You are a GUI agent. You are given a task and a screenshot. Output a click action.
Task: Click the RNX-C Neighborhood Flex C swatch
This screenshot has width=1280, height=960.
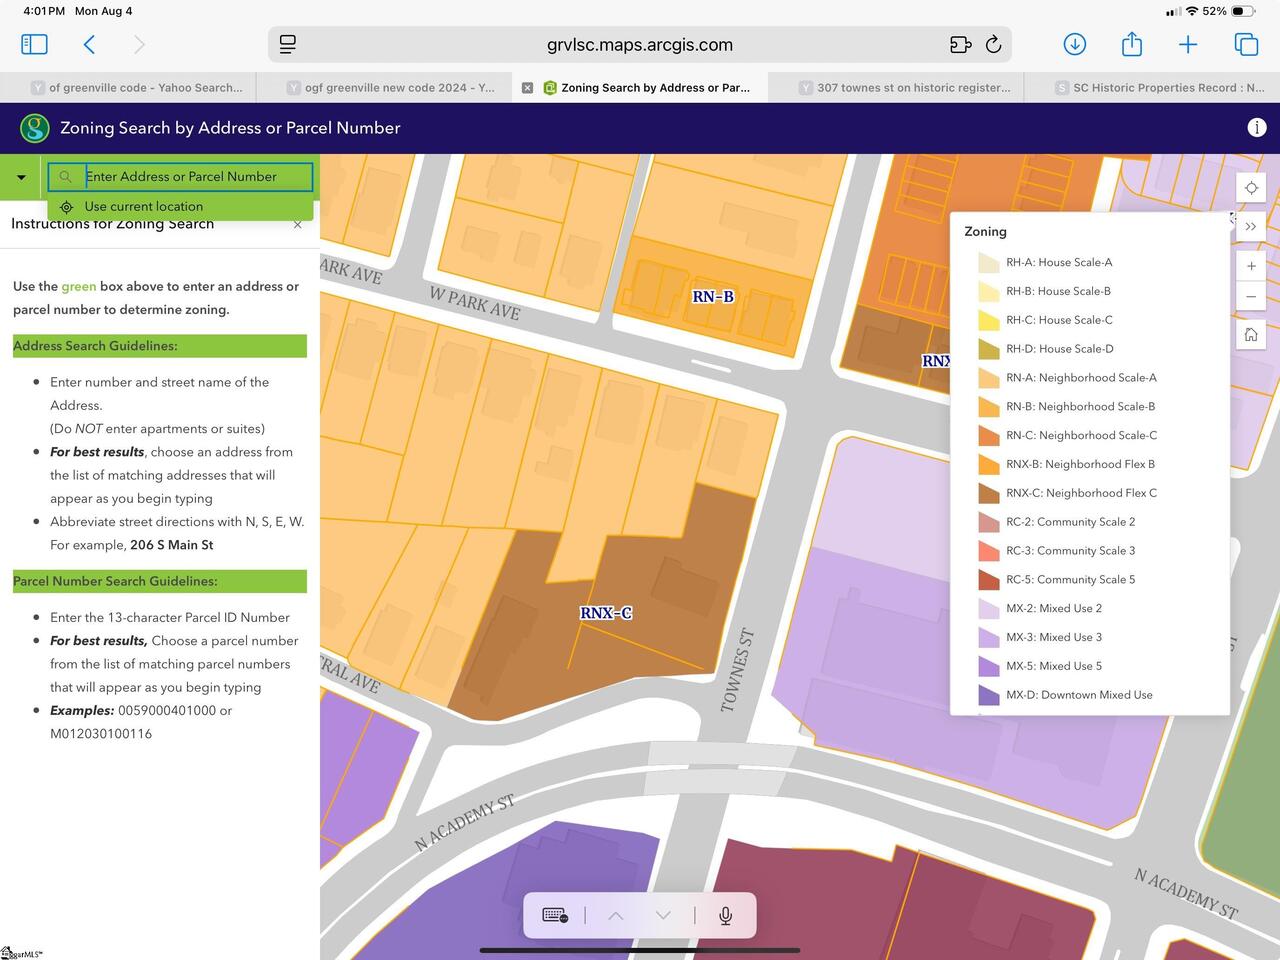(988, 493)
